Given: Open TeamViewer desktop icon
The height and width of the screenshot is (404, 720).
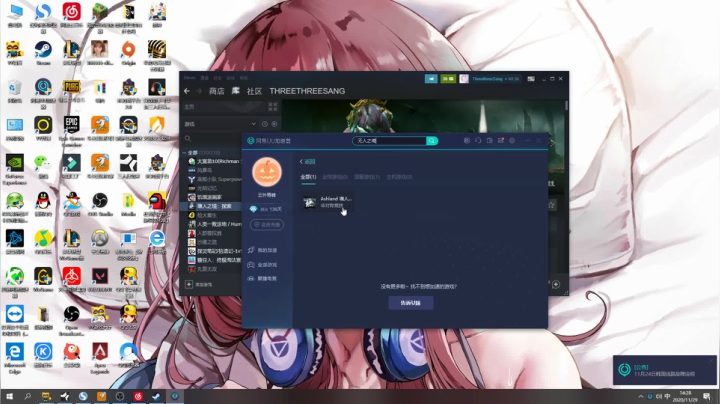Looking at the screenshot, I should pyautogui.click(x=15, y=320).
